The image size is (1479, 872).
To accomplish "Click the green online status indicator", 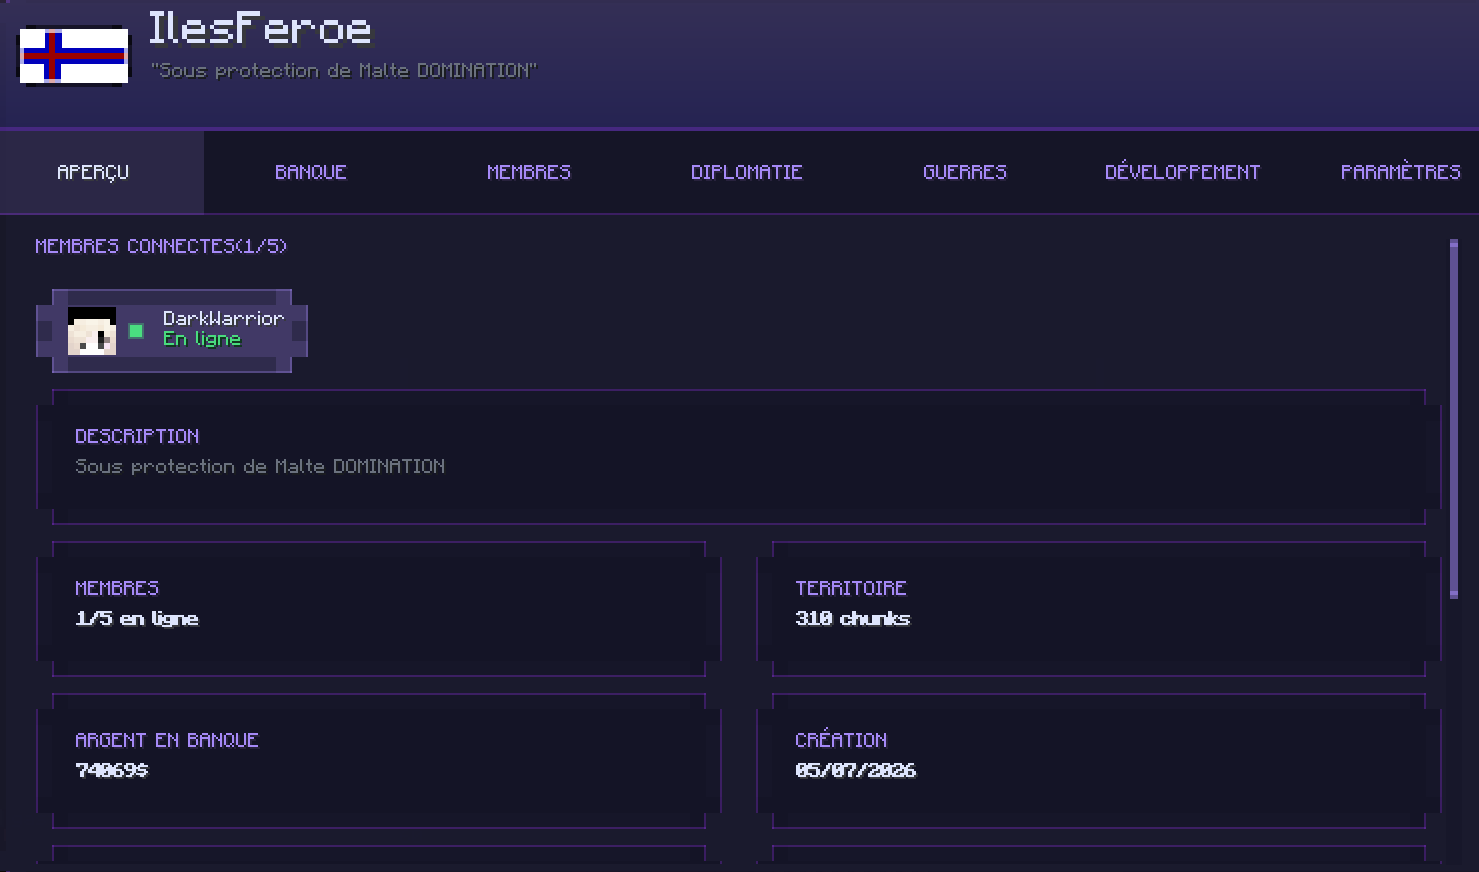I will 136,331.
